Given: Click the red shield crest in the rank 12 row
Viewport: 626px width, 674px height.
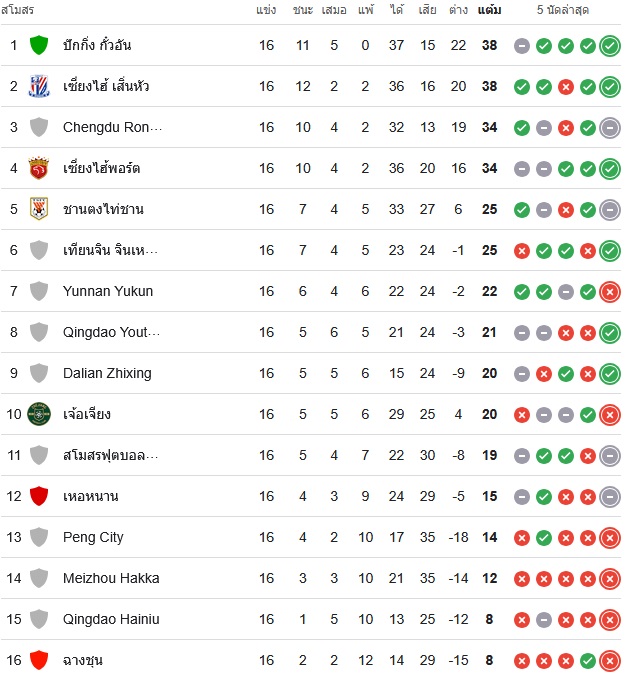Looking at the screenshot, I should point(39,496).
